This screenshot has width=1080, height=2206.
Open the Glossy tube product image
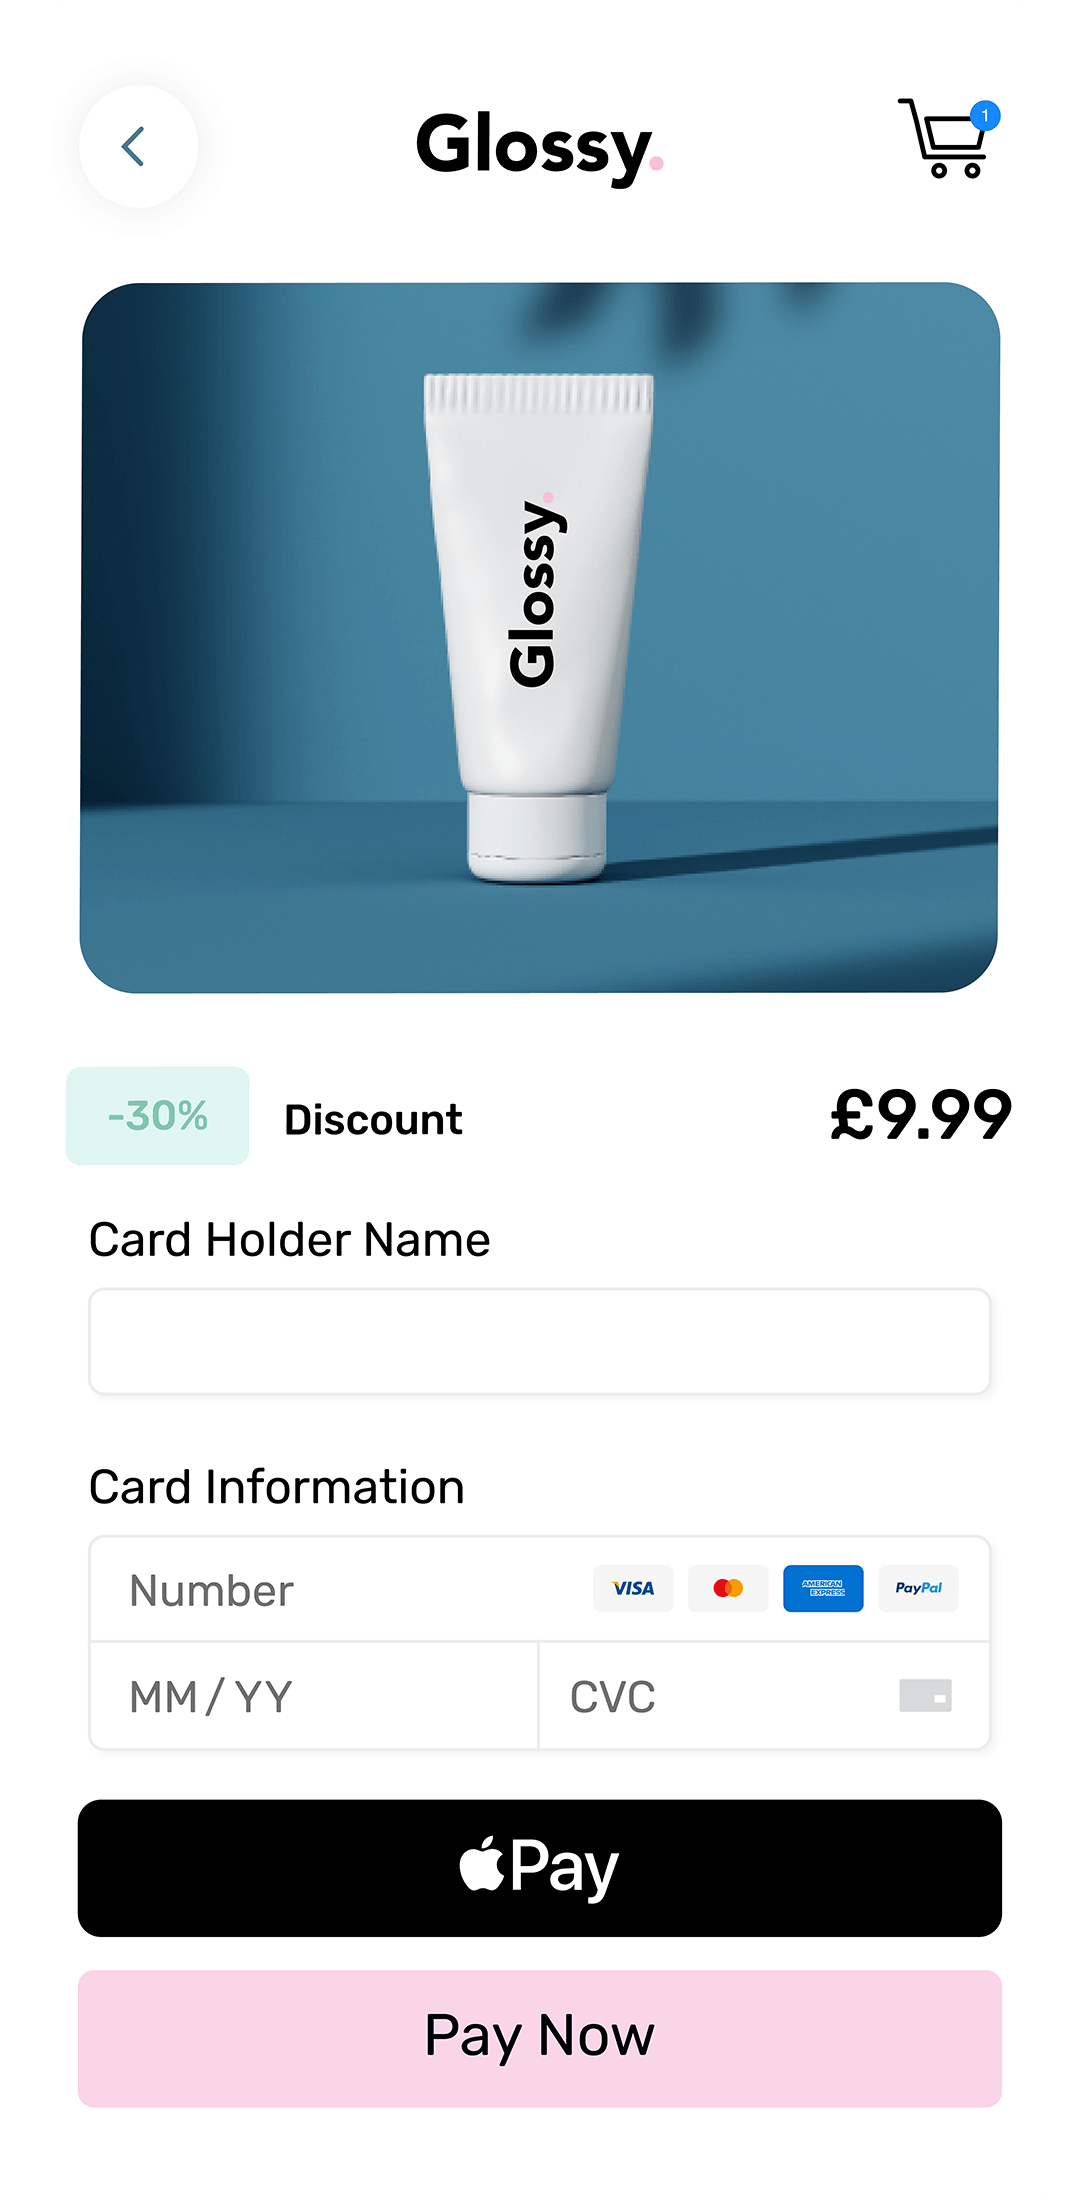click(540, 638)
